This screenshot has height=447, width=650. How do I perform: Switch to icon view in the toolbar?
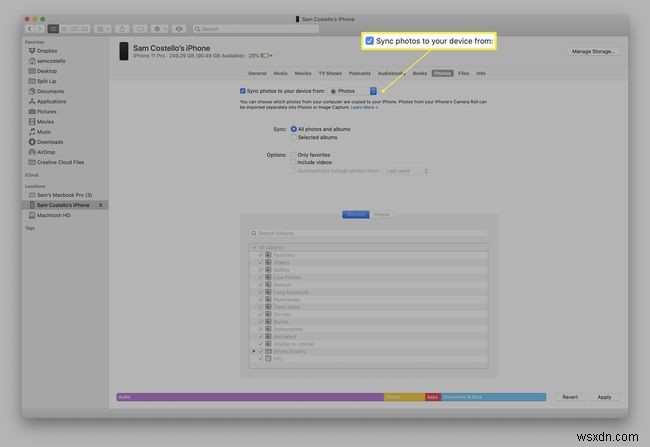point(53,29)
